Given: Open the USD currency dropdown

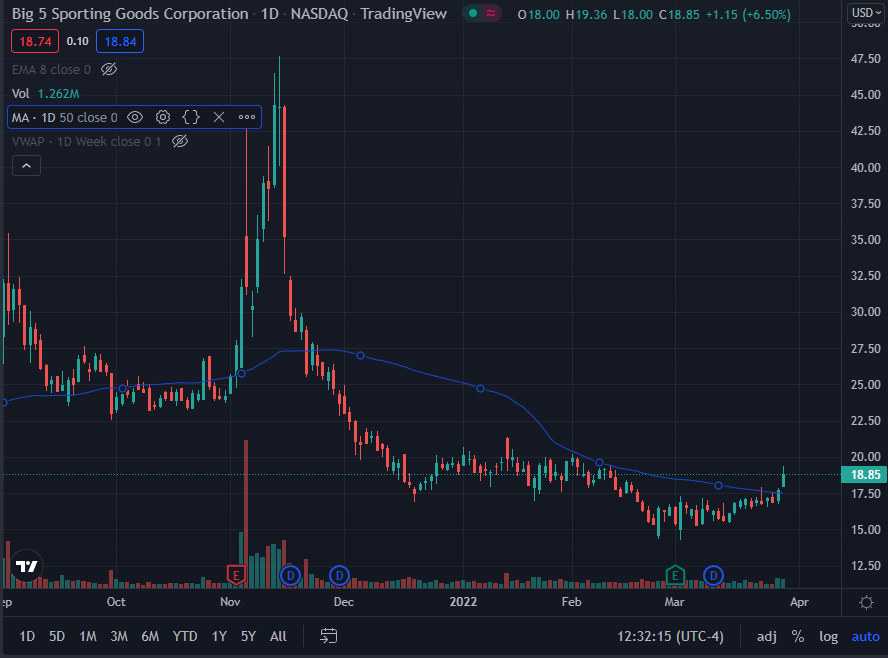Looking at the screenshot, I should [866, 12].
